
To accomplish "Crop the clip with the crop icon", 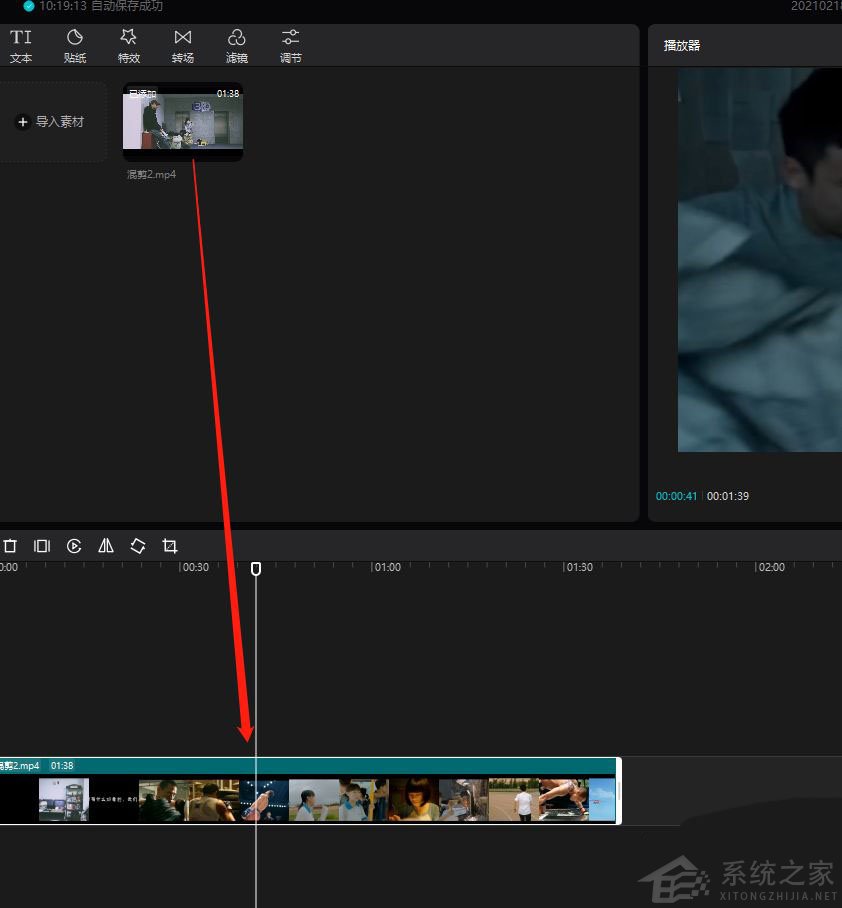I will point(170,546).
